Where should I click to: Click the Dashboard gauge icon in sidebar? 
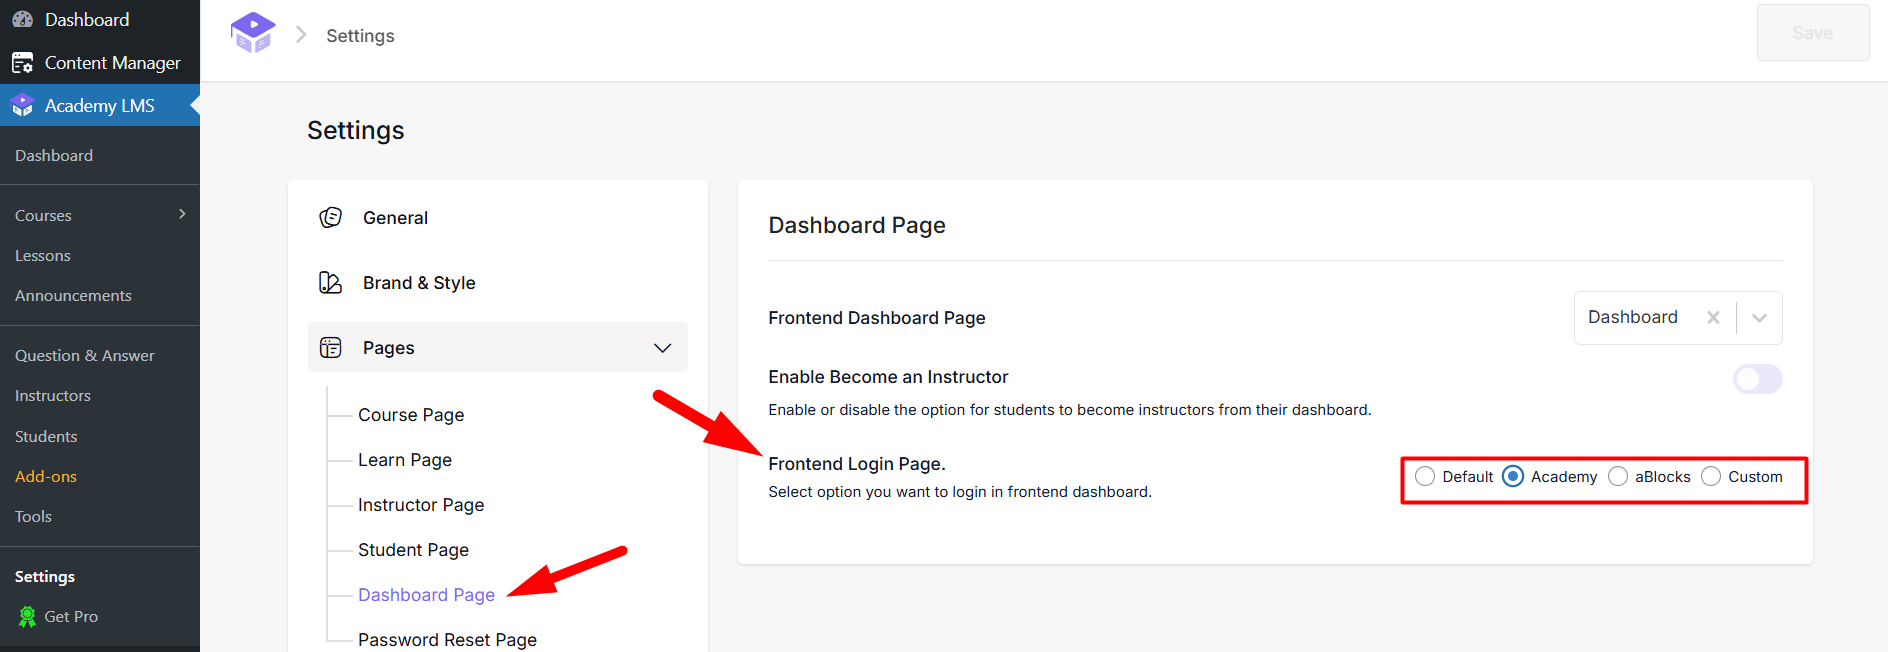coord(22,18)
